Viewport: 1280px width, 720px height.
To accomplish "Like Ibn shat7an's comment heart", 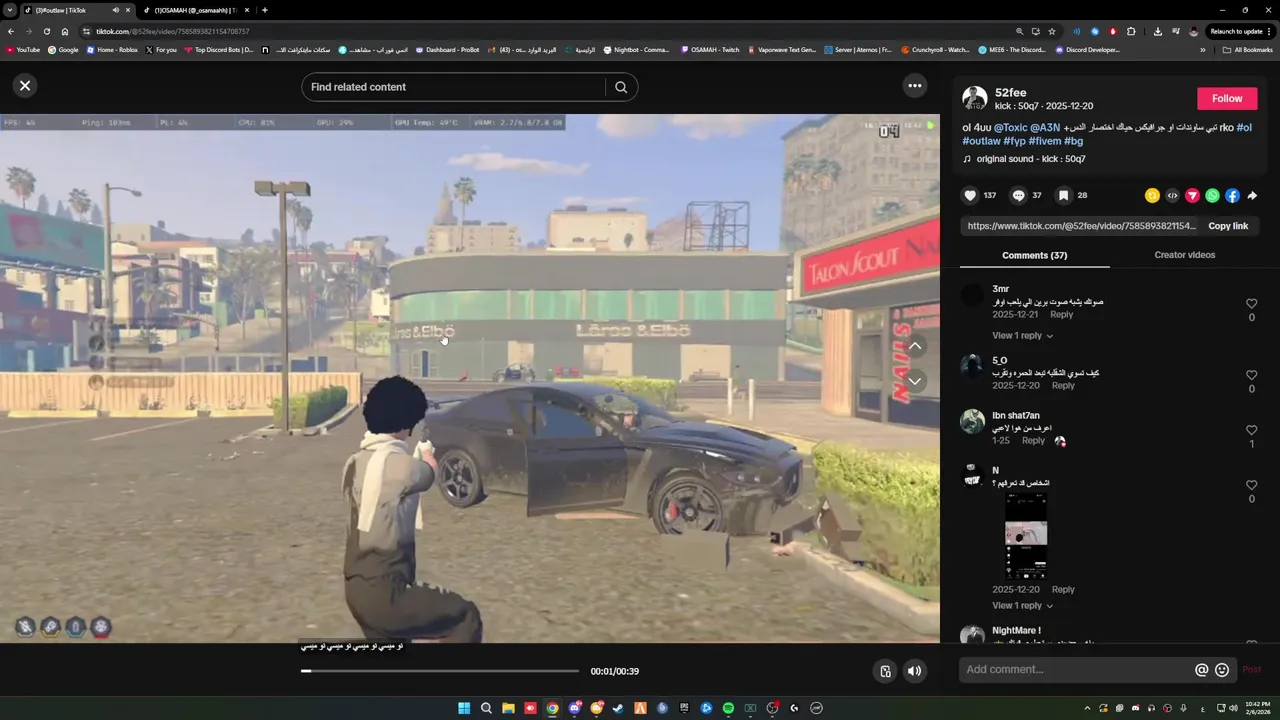I will coord(1251,430).
